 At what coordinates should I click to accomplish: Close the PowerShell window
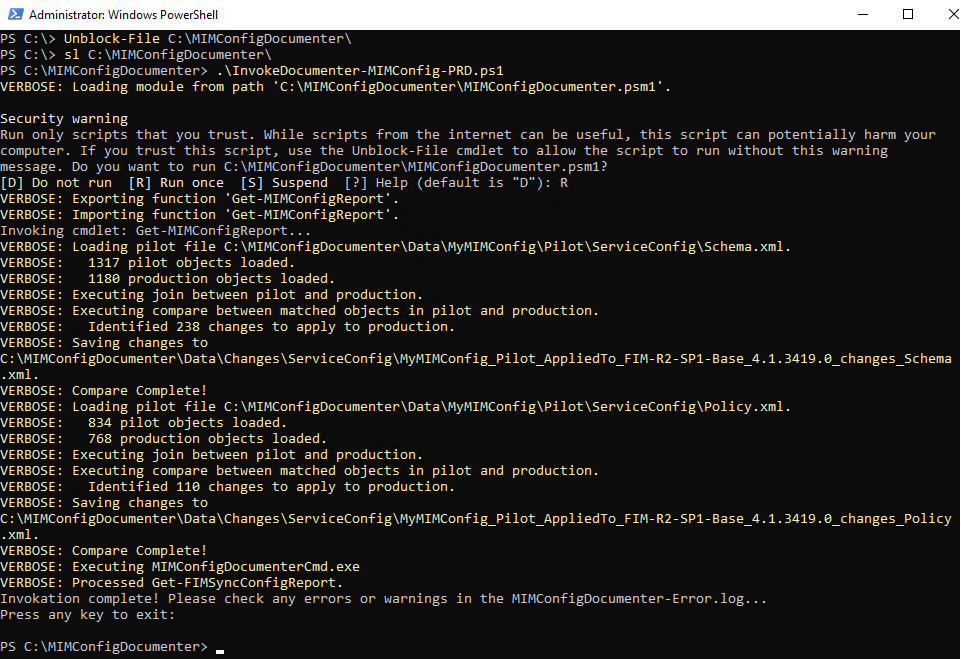click(953, 14)
